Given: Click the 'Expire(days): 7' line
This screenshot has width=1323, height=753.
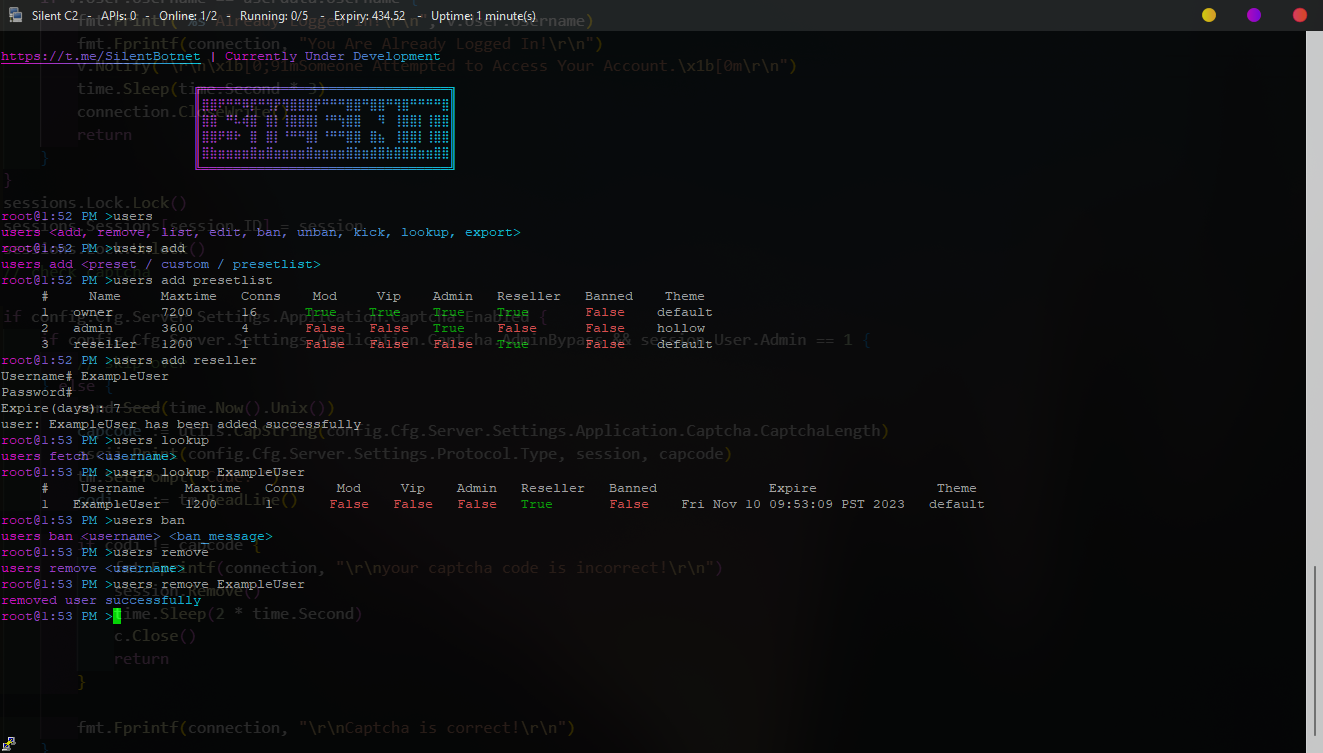Looking at the screenshot, I should [x=61, y=408].
